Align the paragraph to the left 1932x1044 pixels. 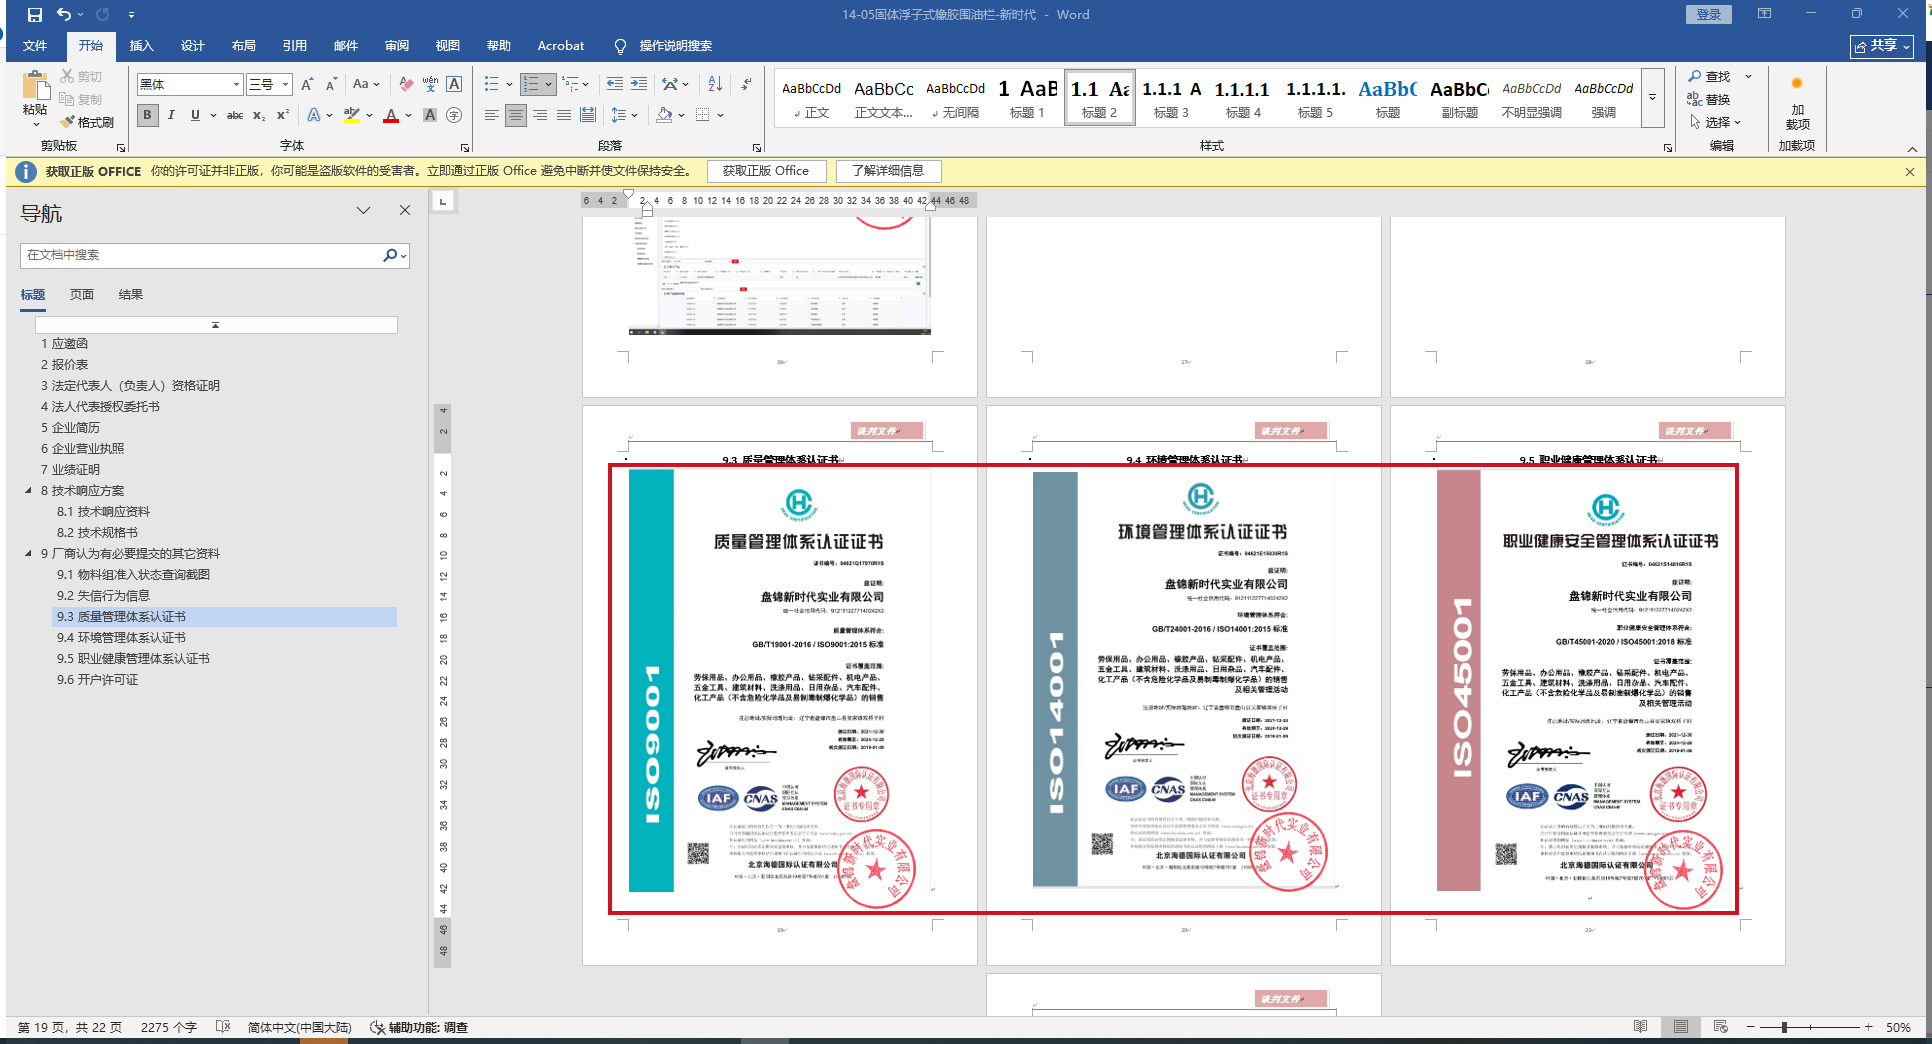[492, 116]
